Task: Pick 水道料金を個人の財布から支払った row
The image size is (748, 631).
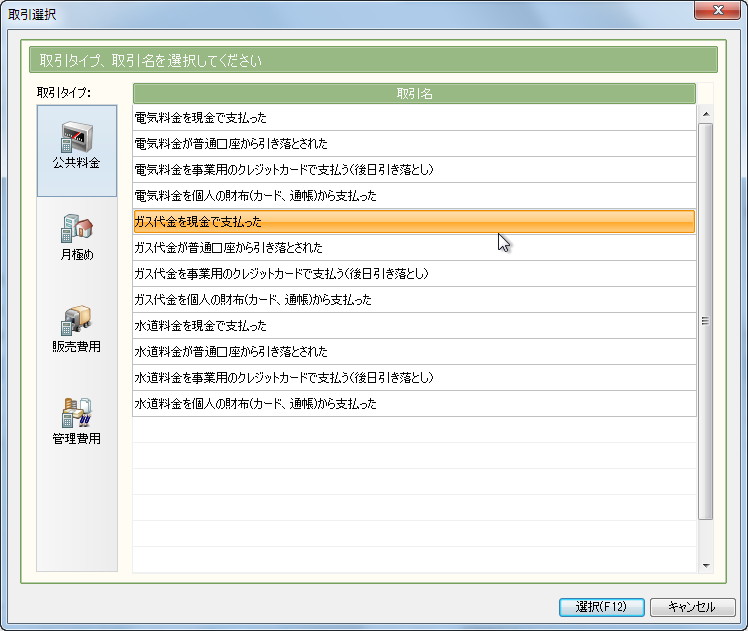Action: click(x=414, y=403)
